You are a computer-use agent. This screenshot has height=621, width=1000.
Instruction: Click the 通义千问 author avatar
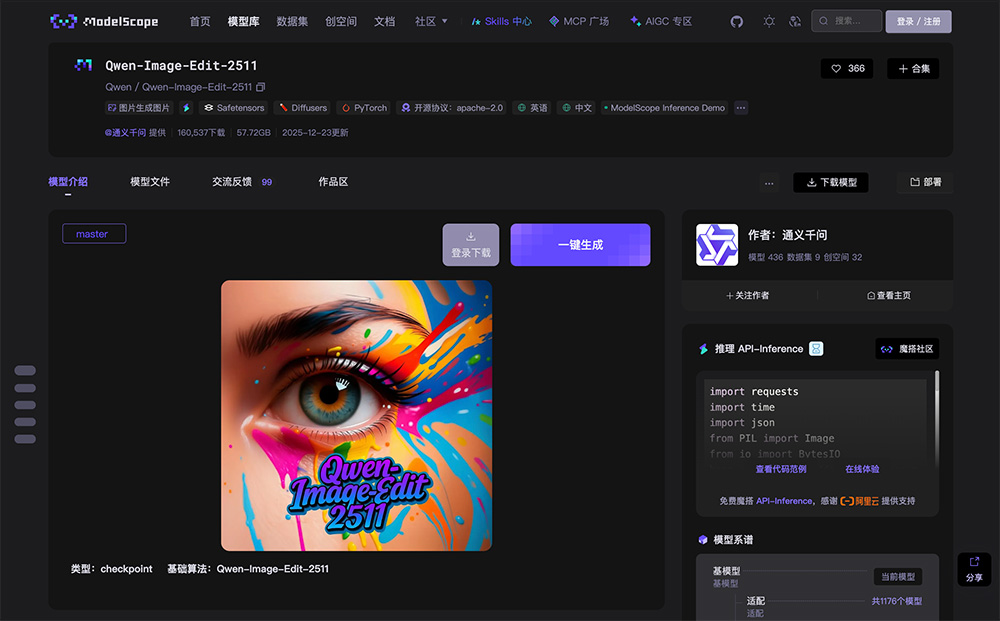716,246
